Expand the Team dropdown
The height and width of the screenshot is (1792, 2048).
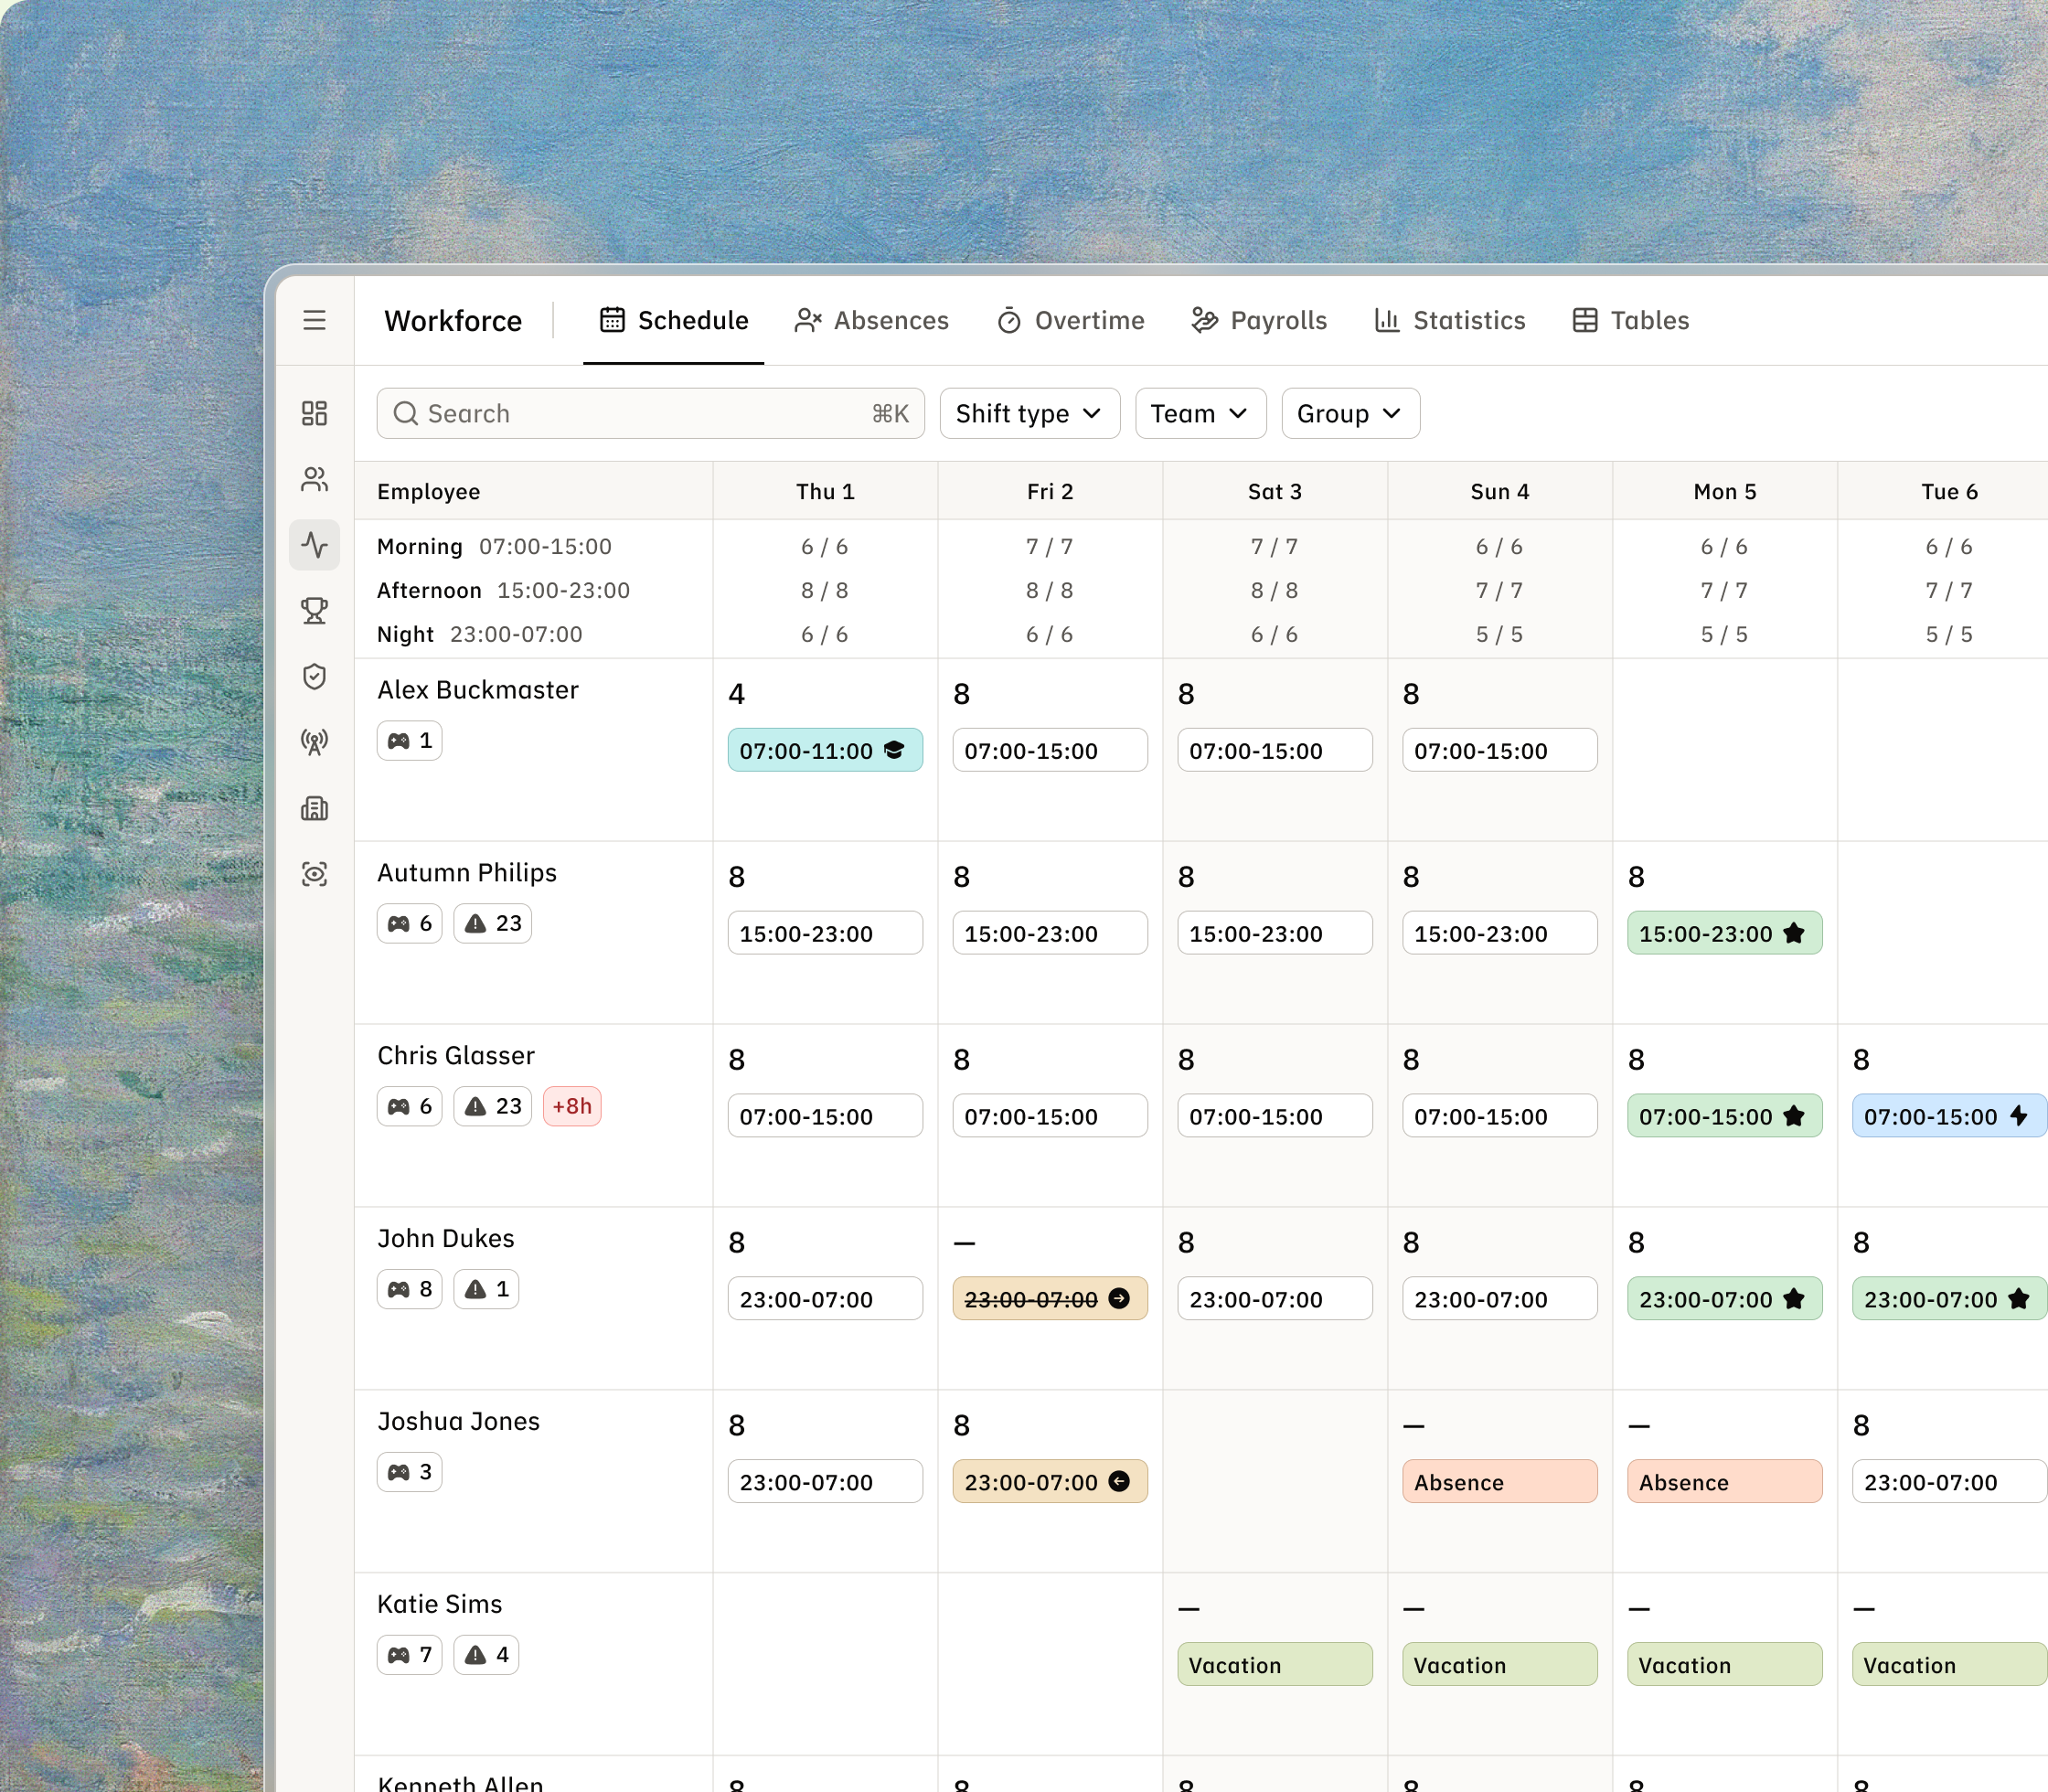(1200, 413)
